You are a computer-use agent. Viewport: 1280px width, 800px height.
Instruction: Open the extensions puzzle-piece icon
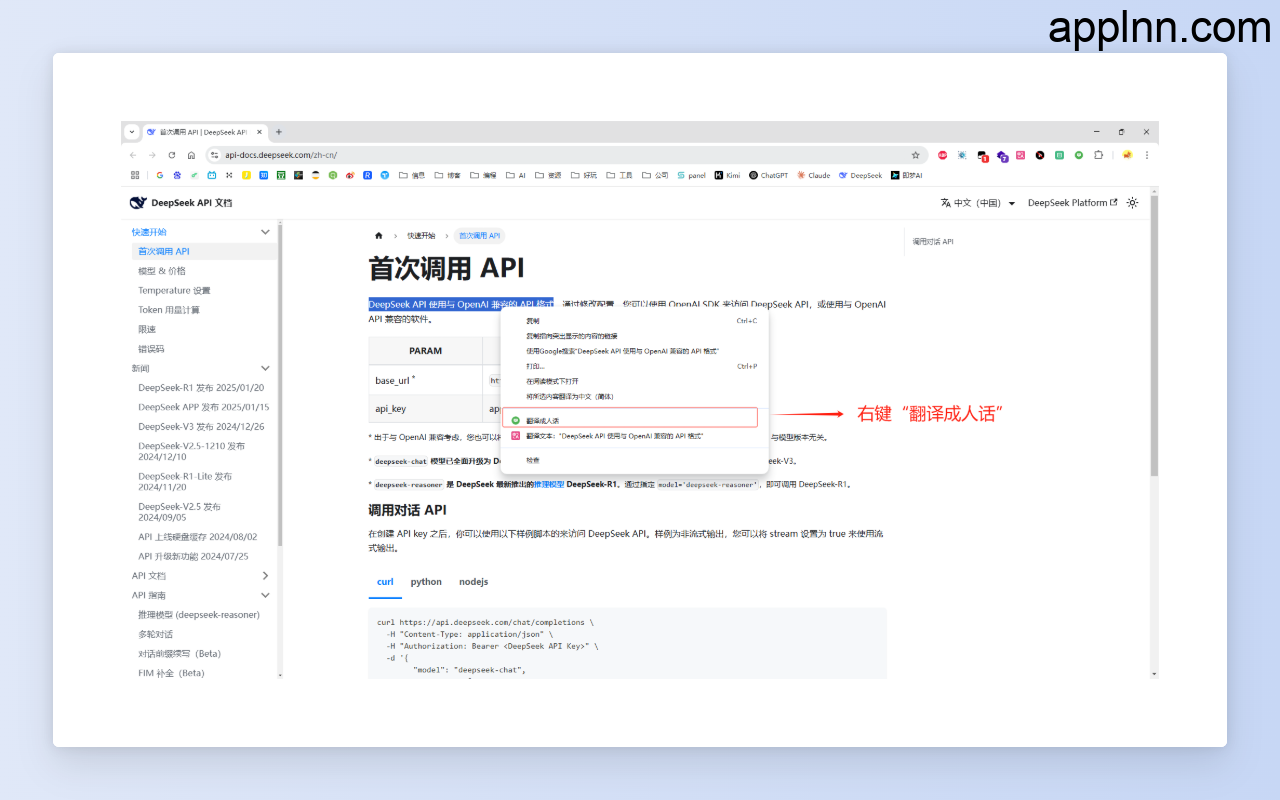(1098, 155)
